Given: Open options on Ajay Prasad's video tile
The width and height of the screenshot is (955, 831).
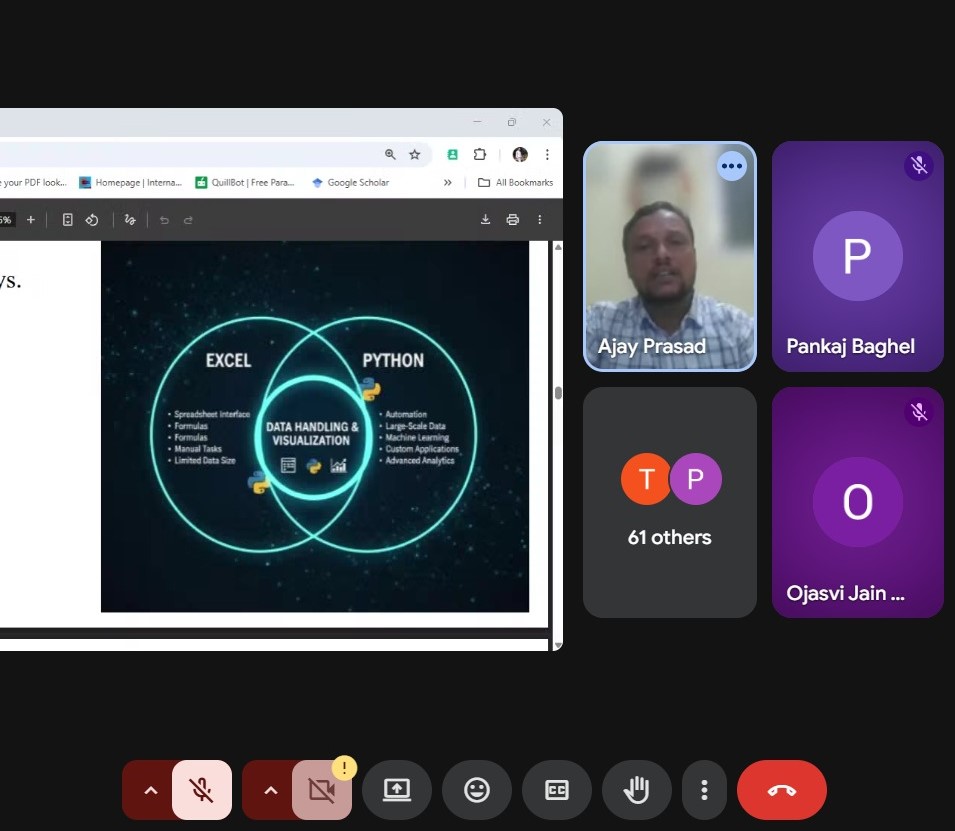Looking at the screenshot, I should click(x=732, y=166).
